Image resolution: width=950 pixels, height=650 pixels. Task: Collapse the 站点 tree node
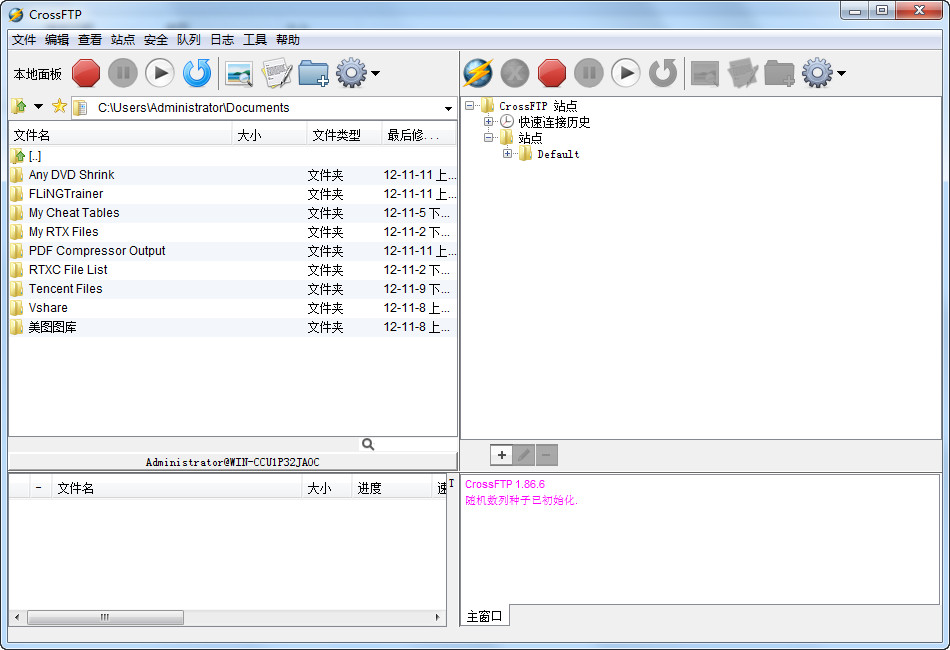coord(488,138)
